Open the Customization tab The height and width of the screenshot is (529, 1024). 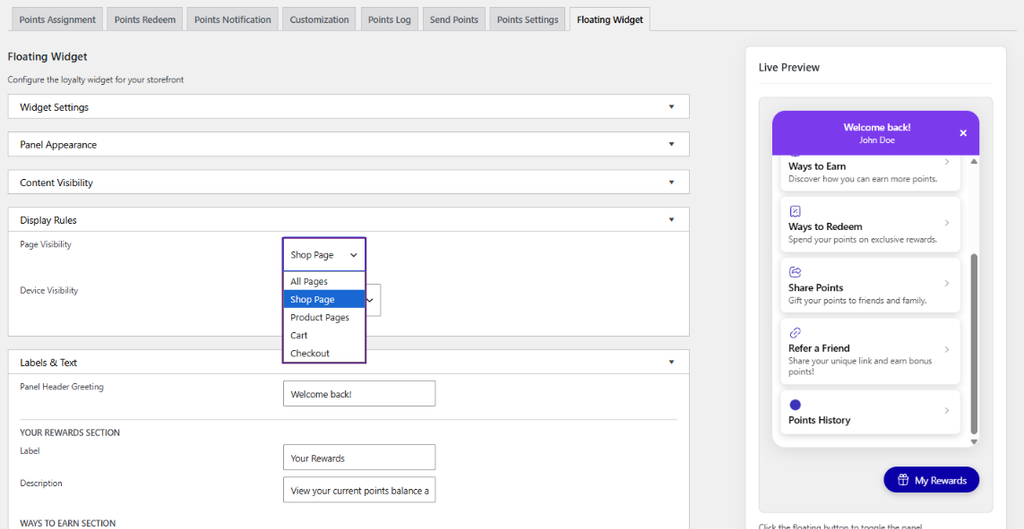click(x=319, y=20)
